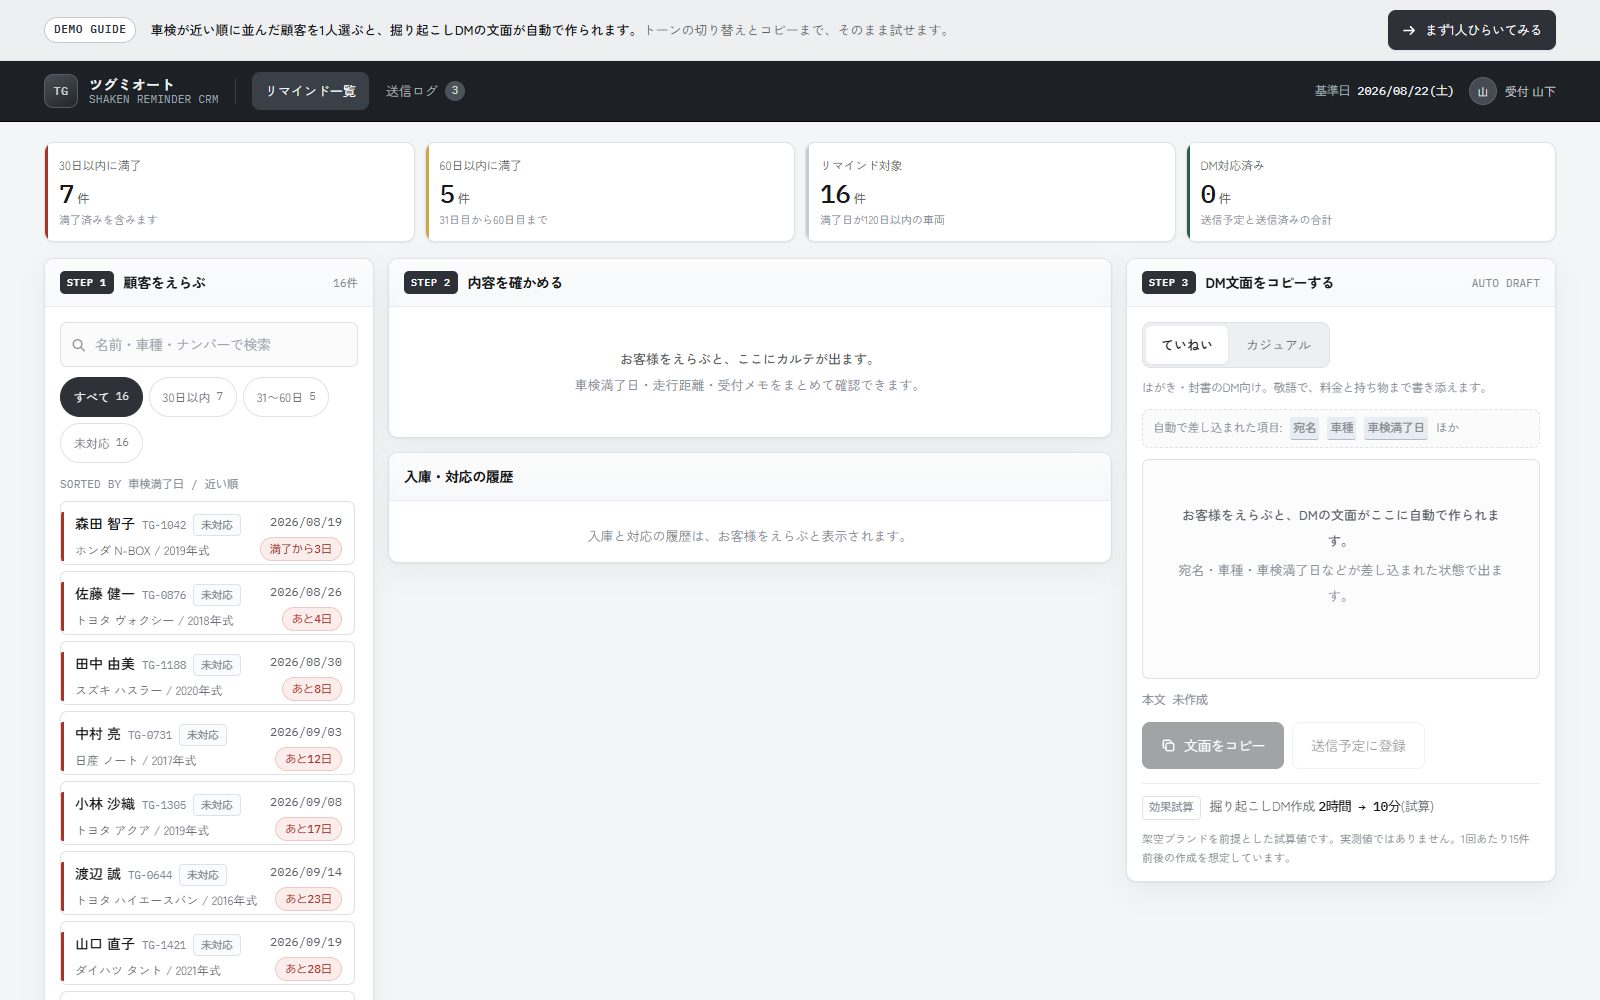Click the DM対応済み summary card

click(1371, 192)
